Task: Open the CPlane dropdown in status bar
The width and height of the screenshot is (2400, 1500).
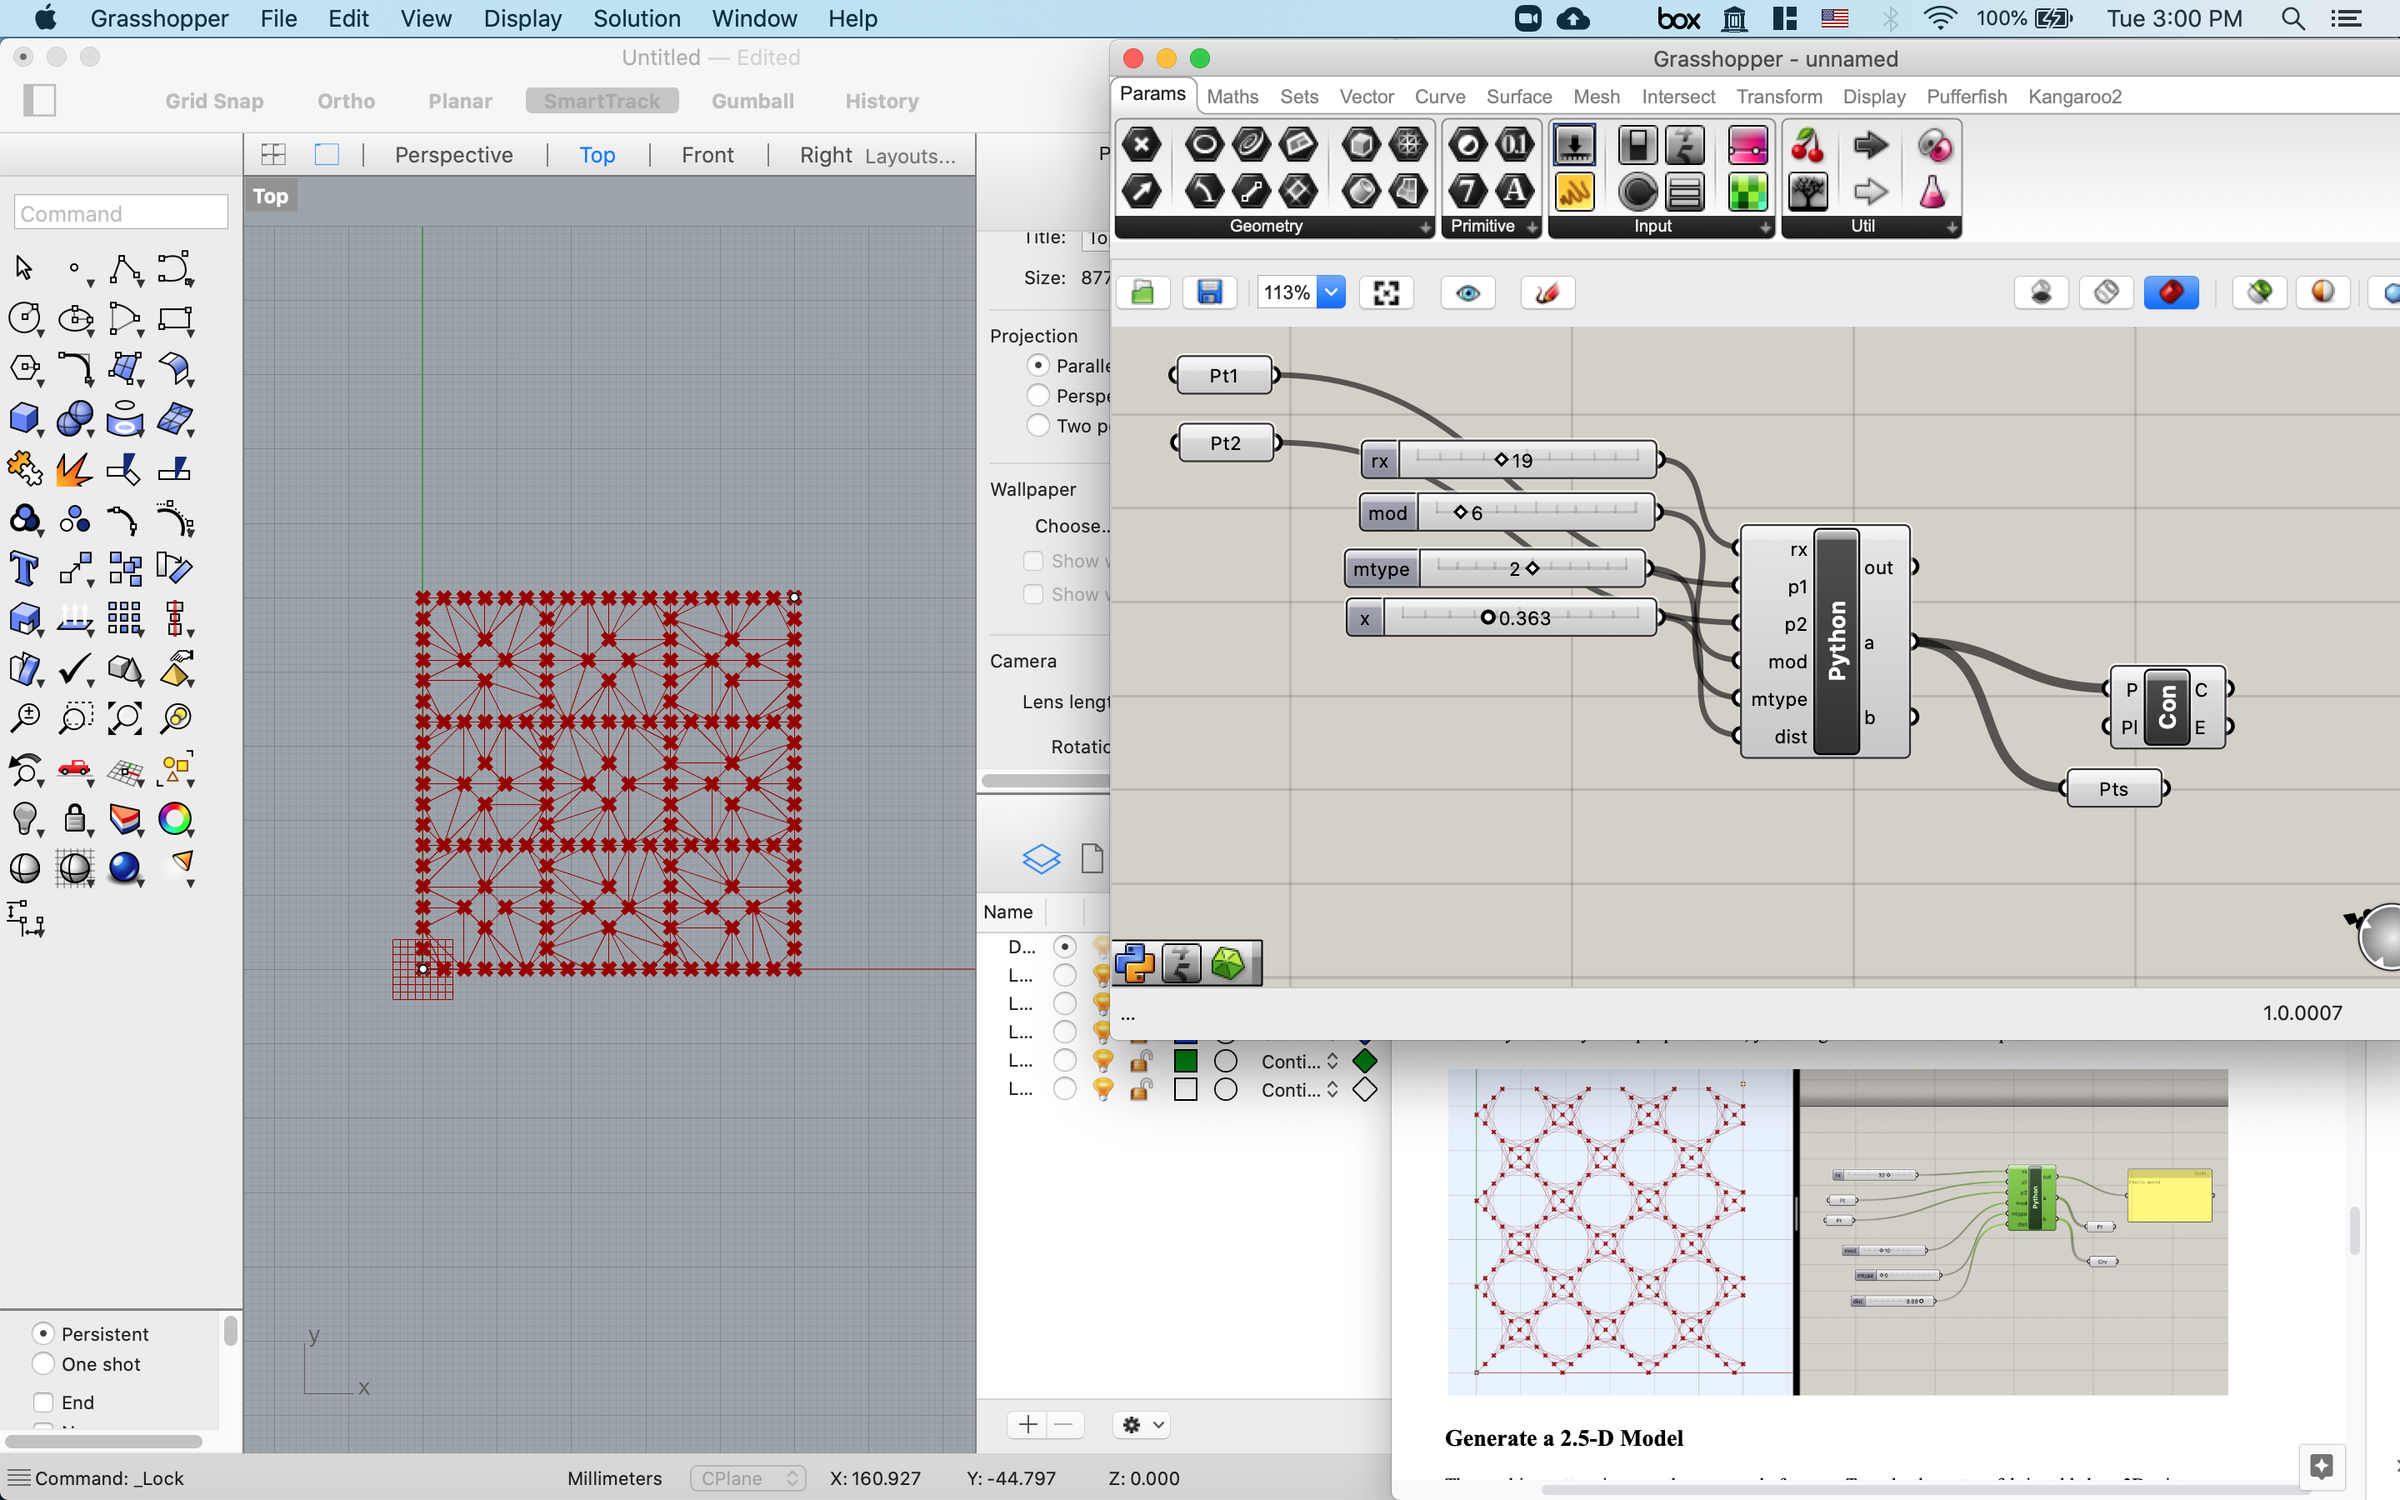Action: (747, 1478)
